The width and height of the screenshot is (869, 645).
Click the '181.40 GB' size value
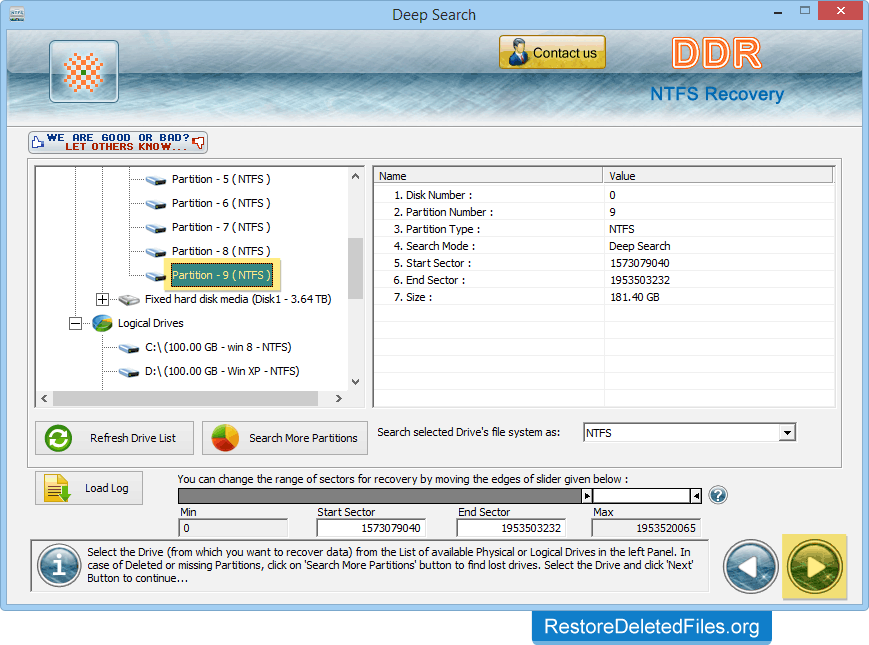click(x=635, y=297)
